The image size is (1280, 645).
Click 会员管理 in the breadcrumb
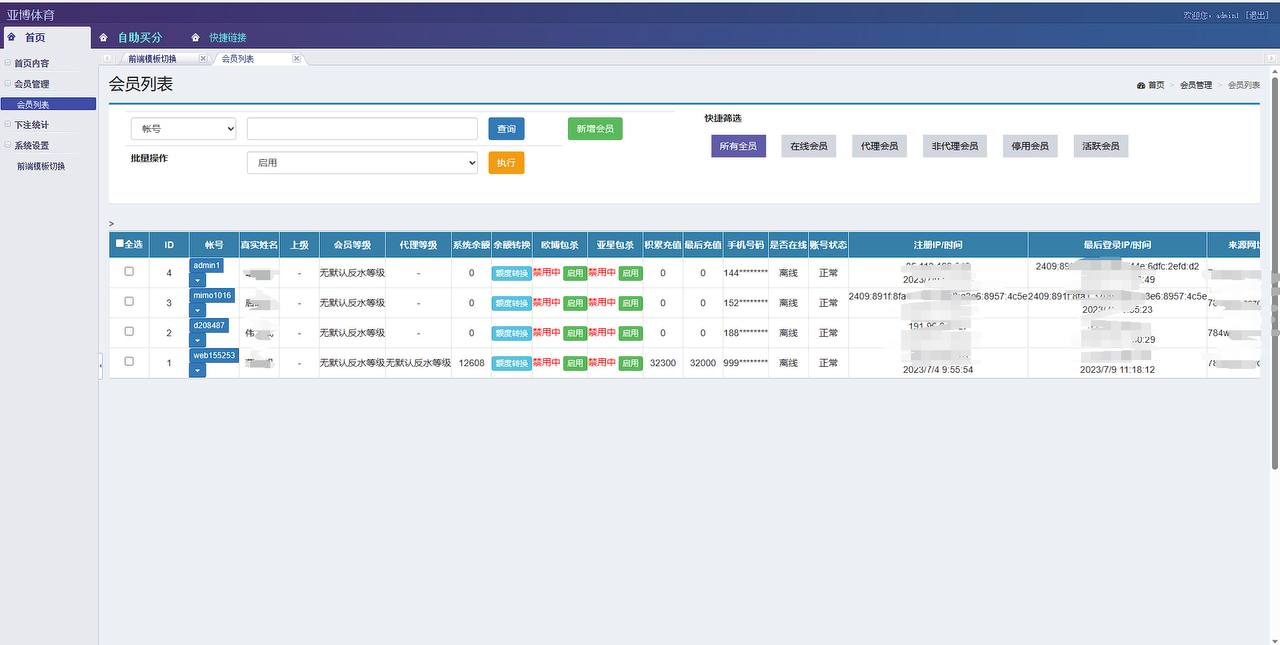(x=1196, y=86)
